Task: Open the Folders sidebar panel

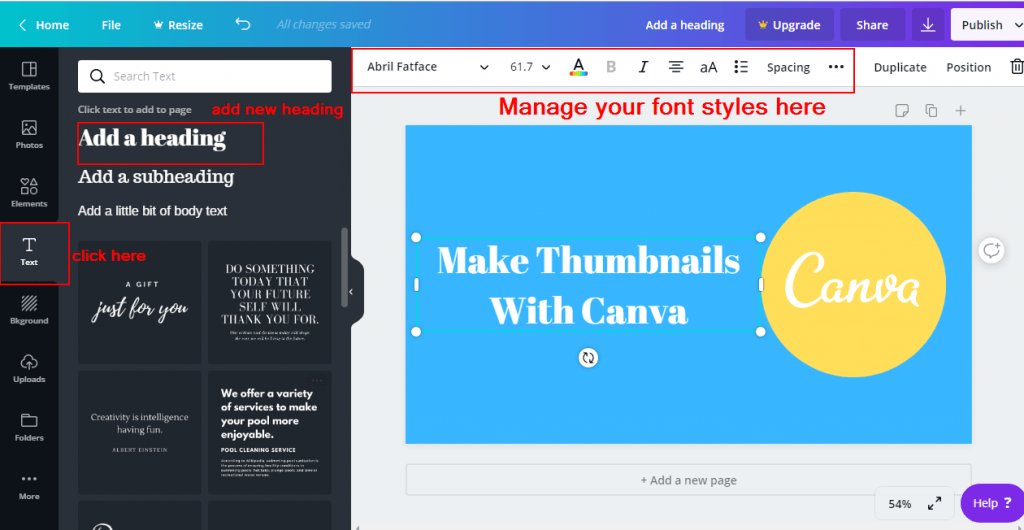Action: tap(29, 427)
